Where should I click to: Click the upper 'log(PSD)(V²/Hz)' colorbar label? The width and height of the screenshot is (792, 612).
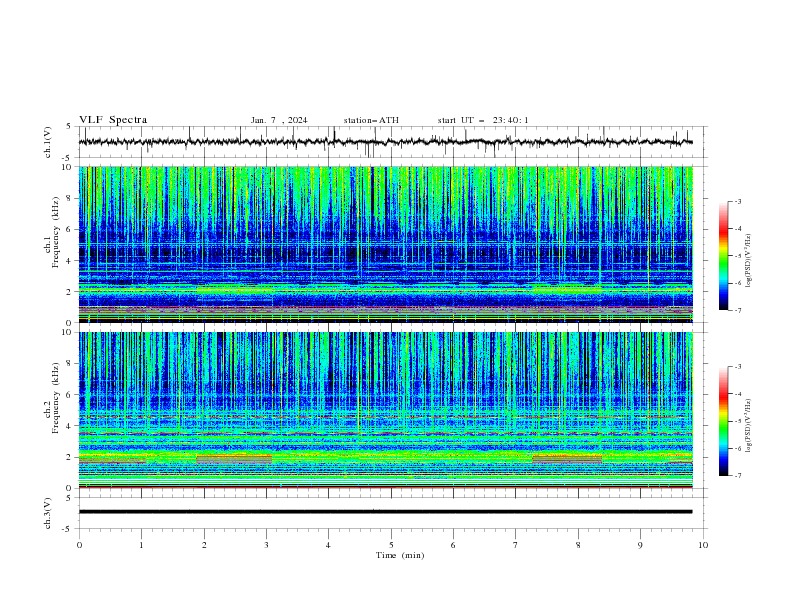click(x=748, y=261)
